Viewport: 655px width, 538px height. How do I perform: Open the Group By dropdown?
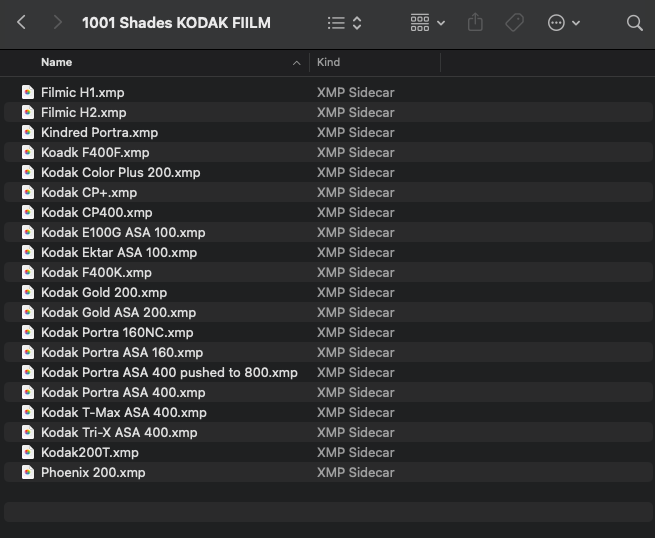click(427, 22)
